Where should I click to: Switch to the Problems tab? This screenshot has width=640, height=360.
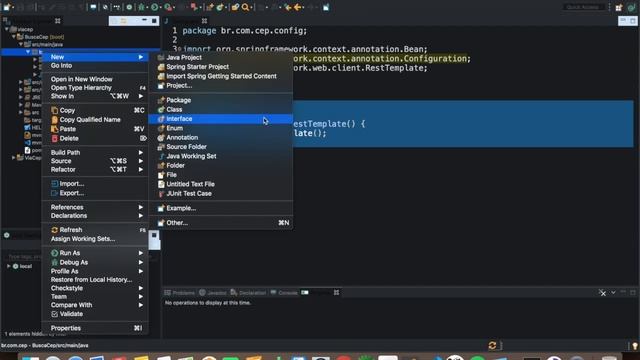tap(180, 293)
